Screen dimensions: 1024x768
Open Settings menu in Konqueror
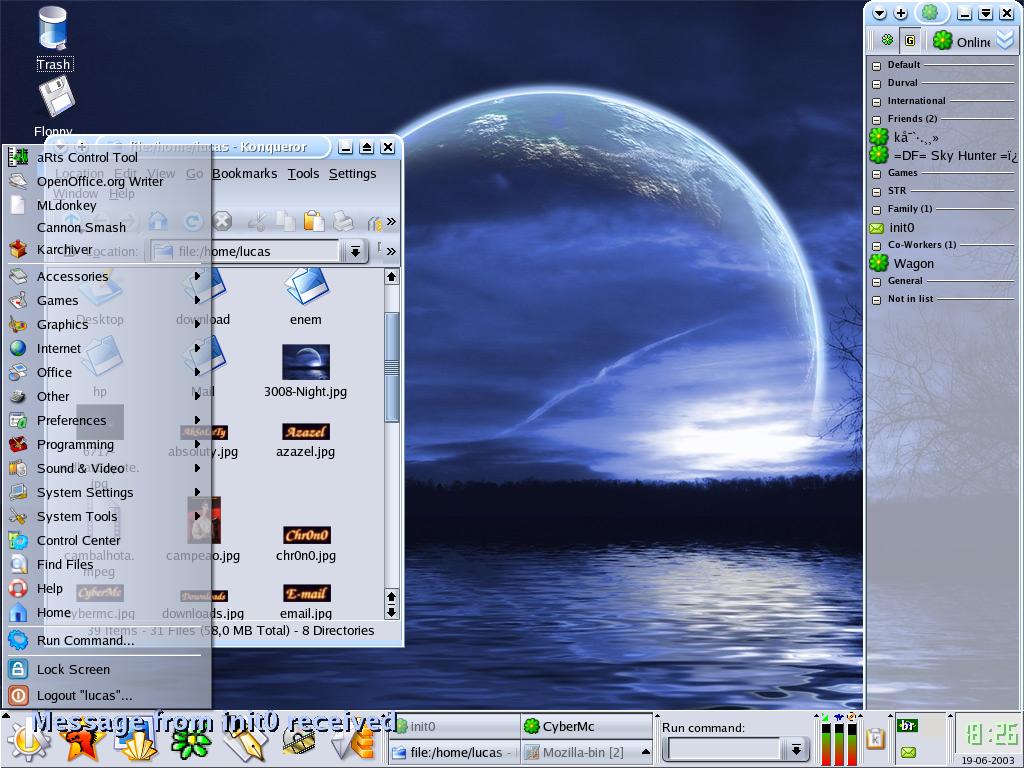click(353, 174)
